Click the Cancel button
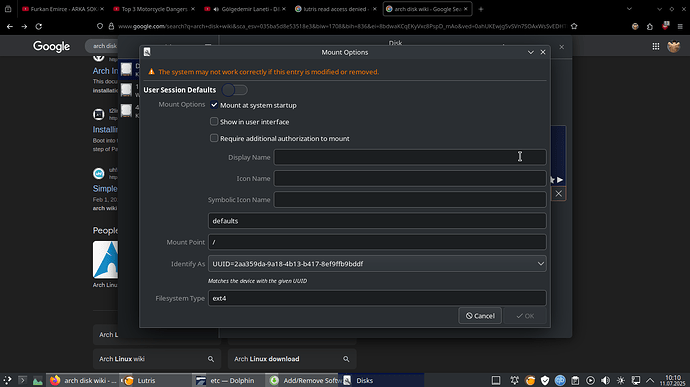Viewport: 690px width, 387px height. [480, 316]
